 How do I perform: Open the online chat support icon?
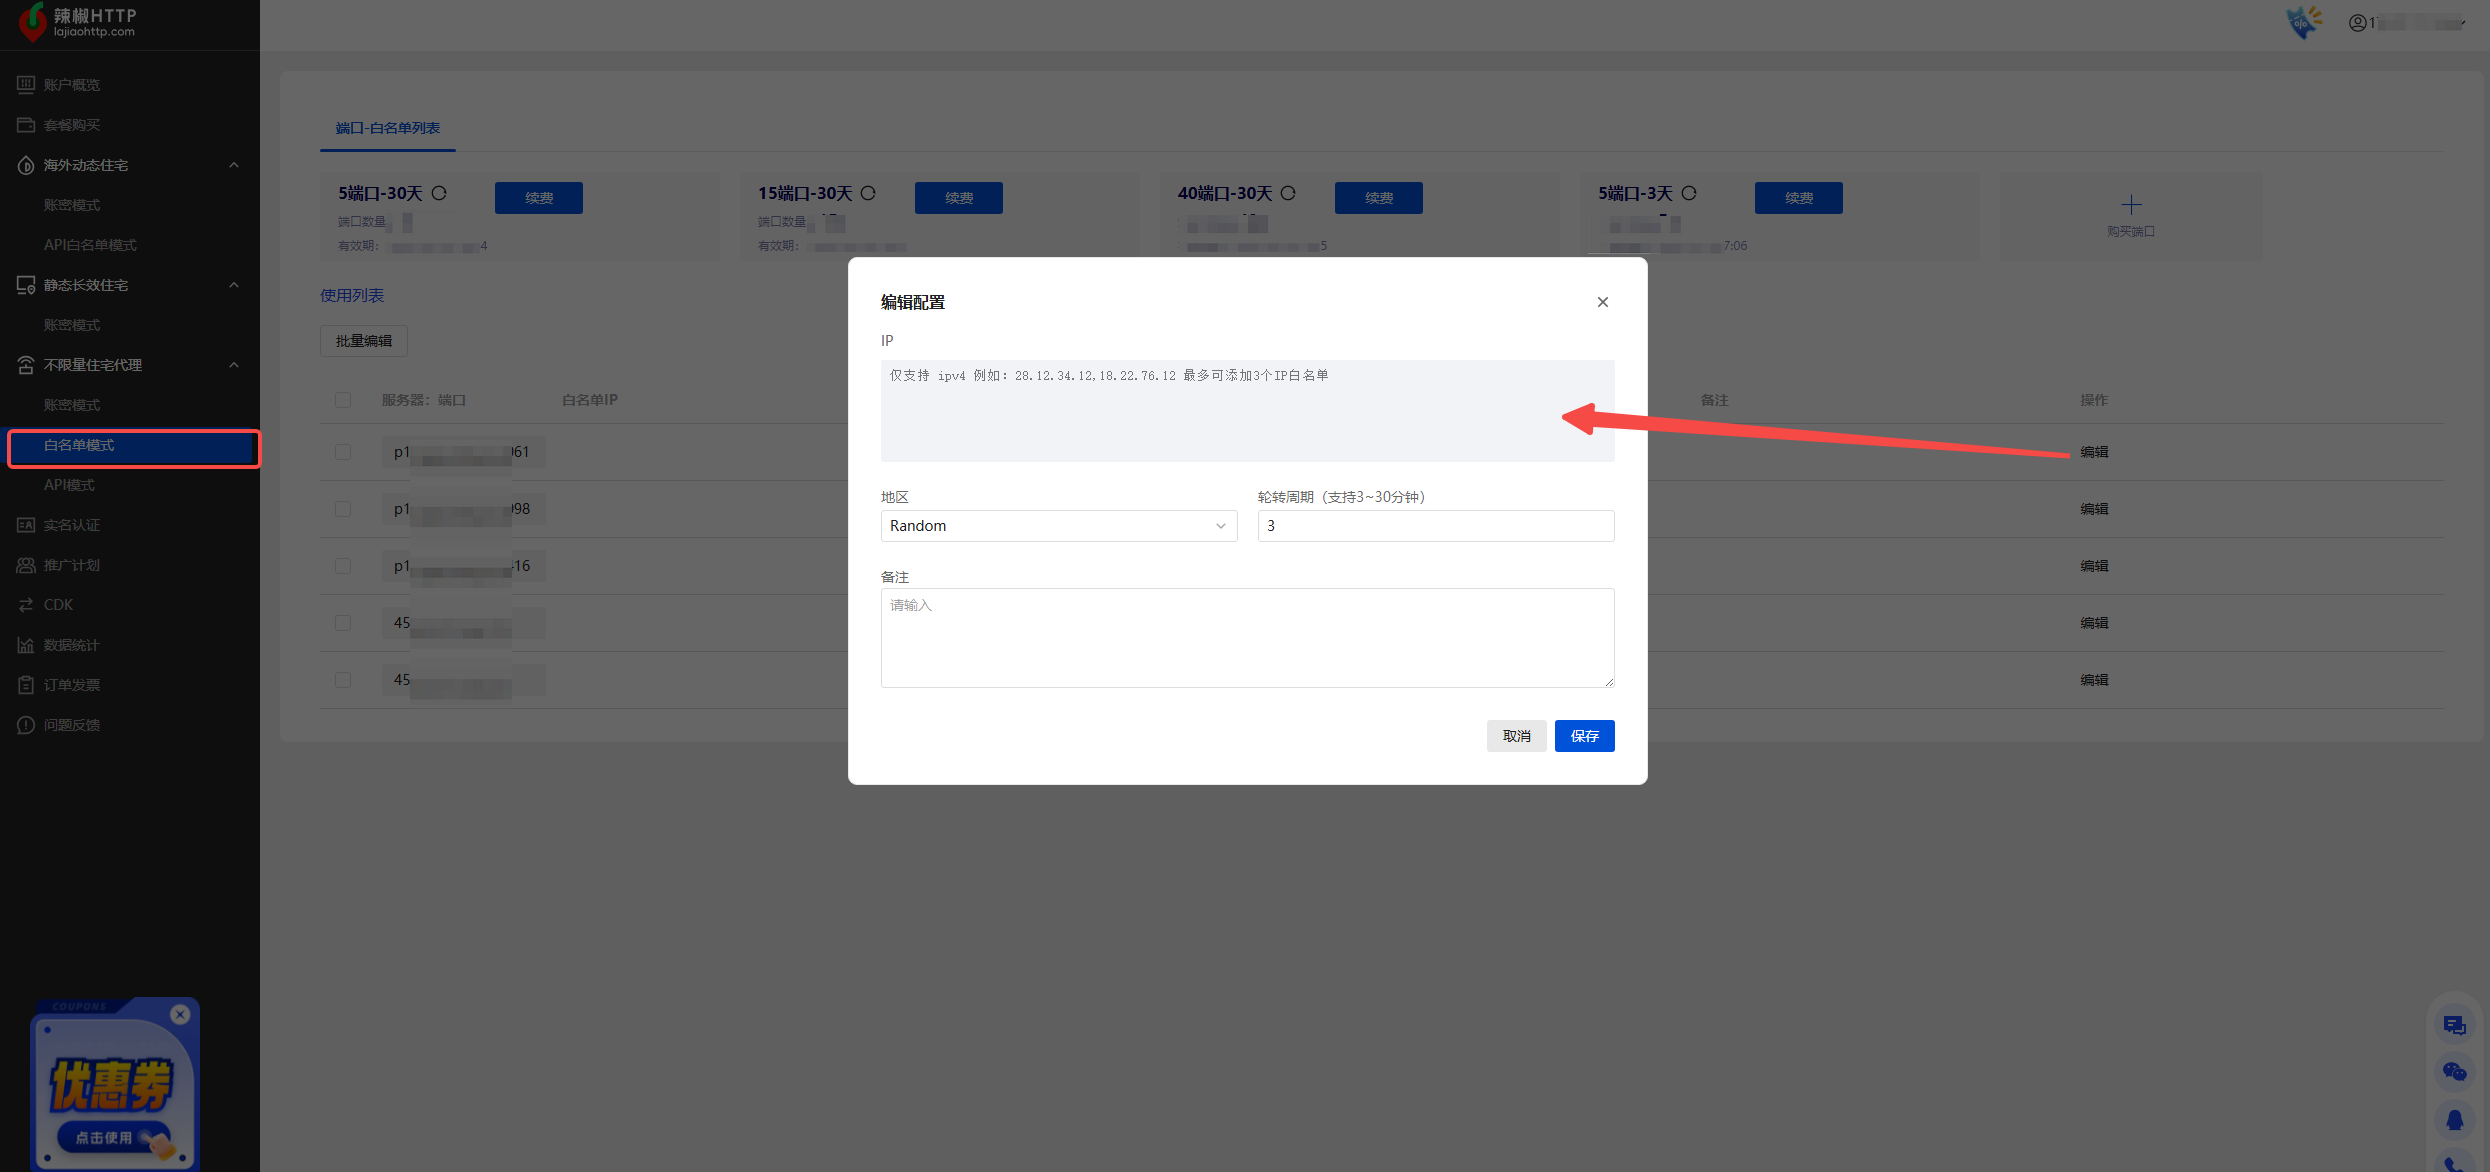[2454, 1025]
